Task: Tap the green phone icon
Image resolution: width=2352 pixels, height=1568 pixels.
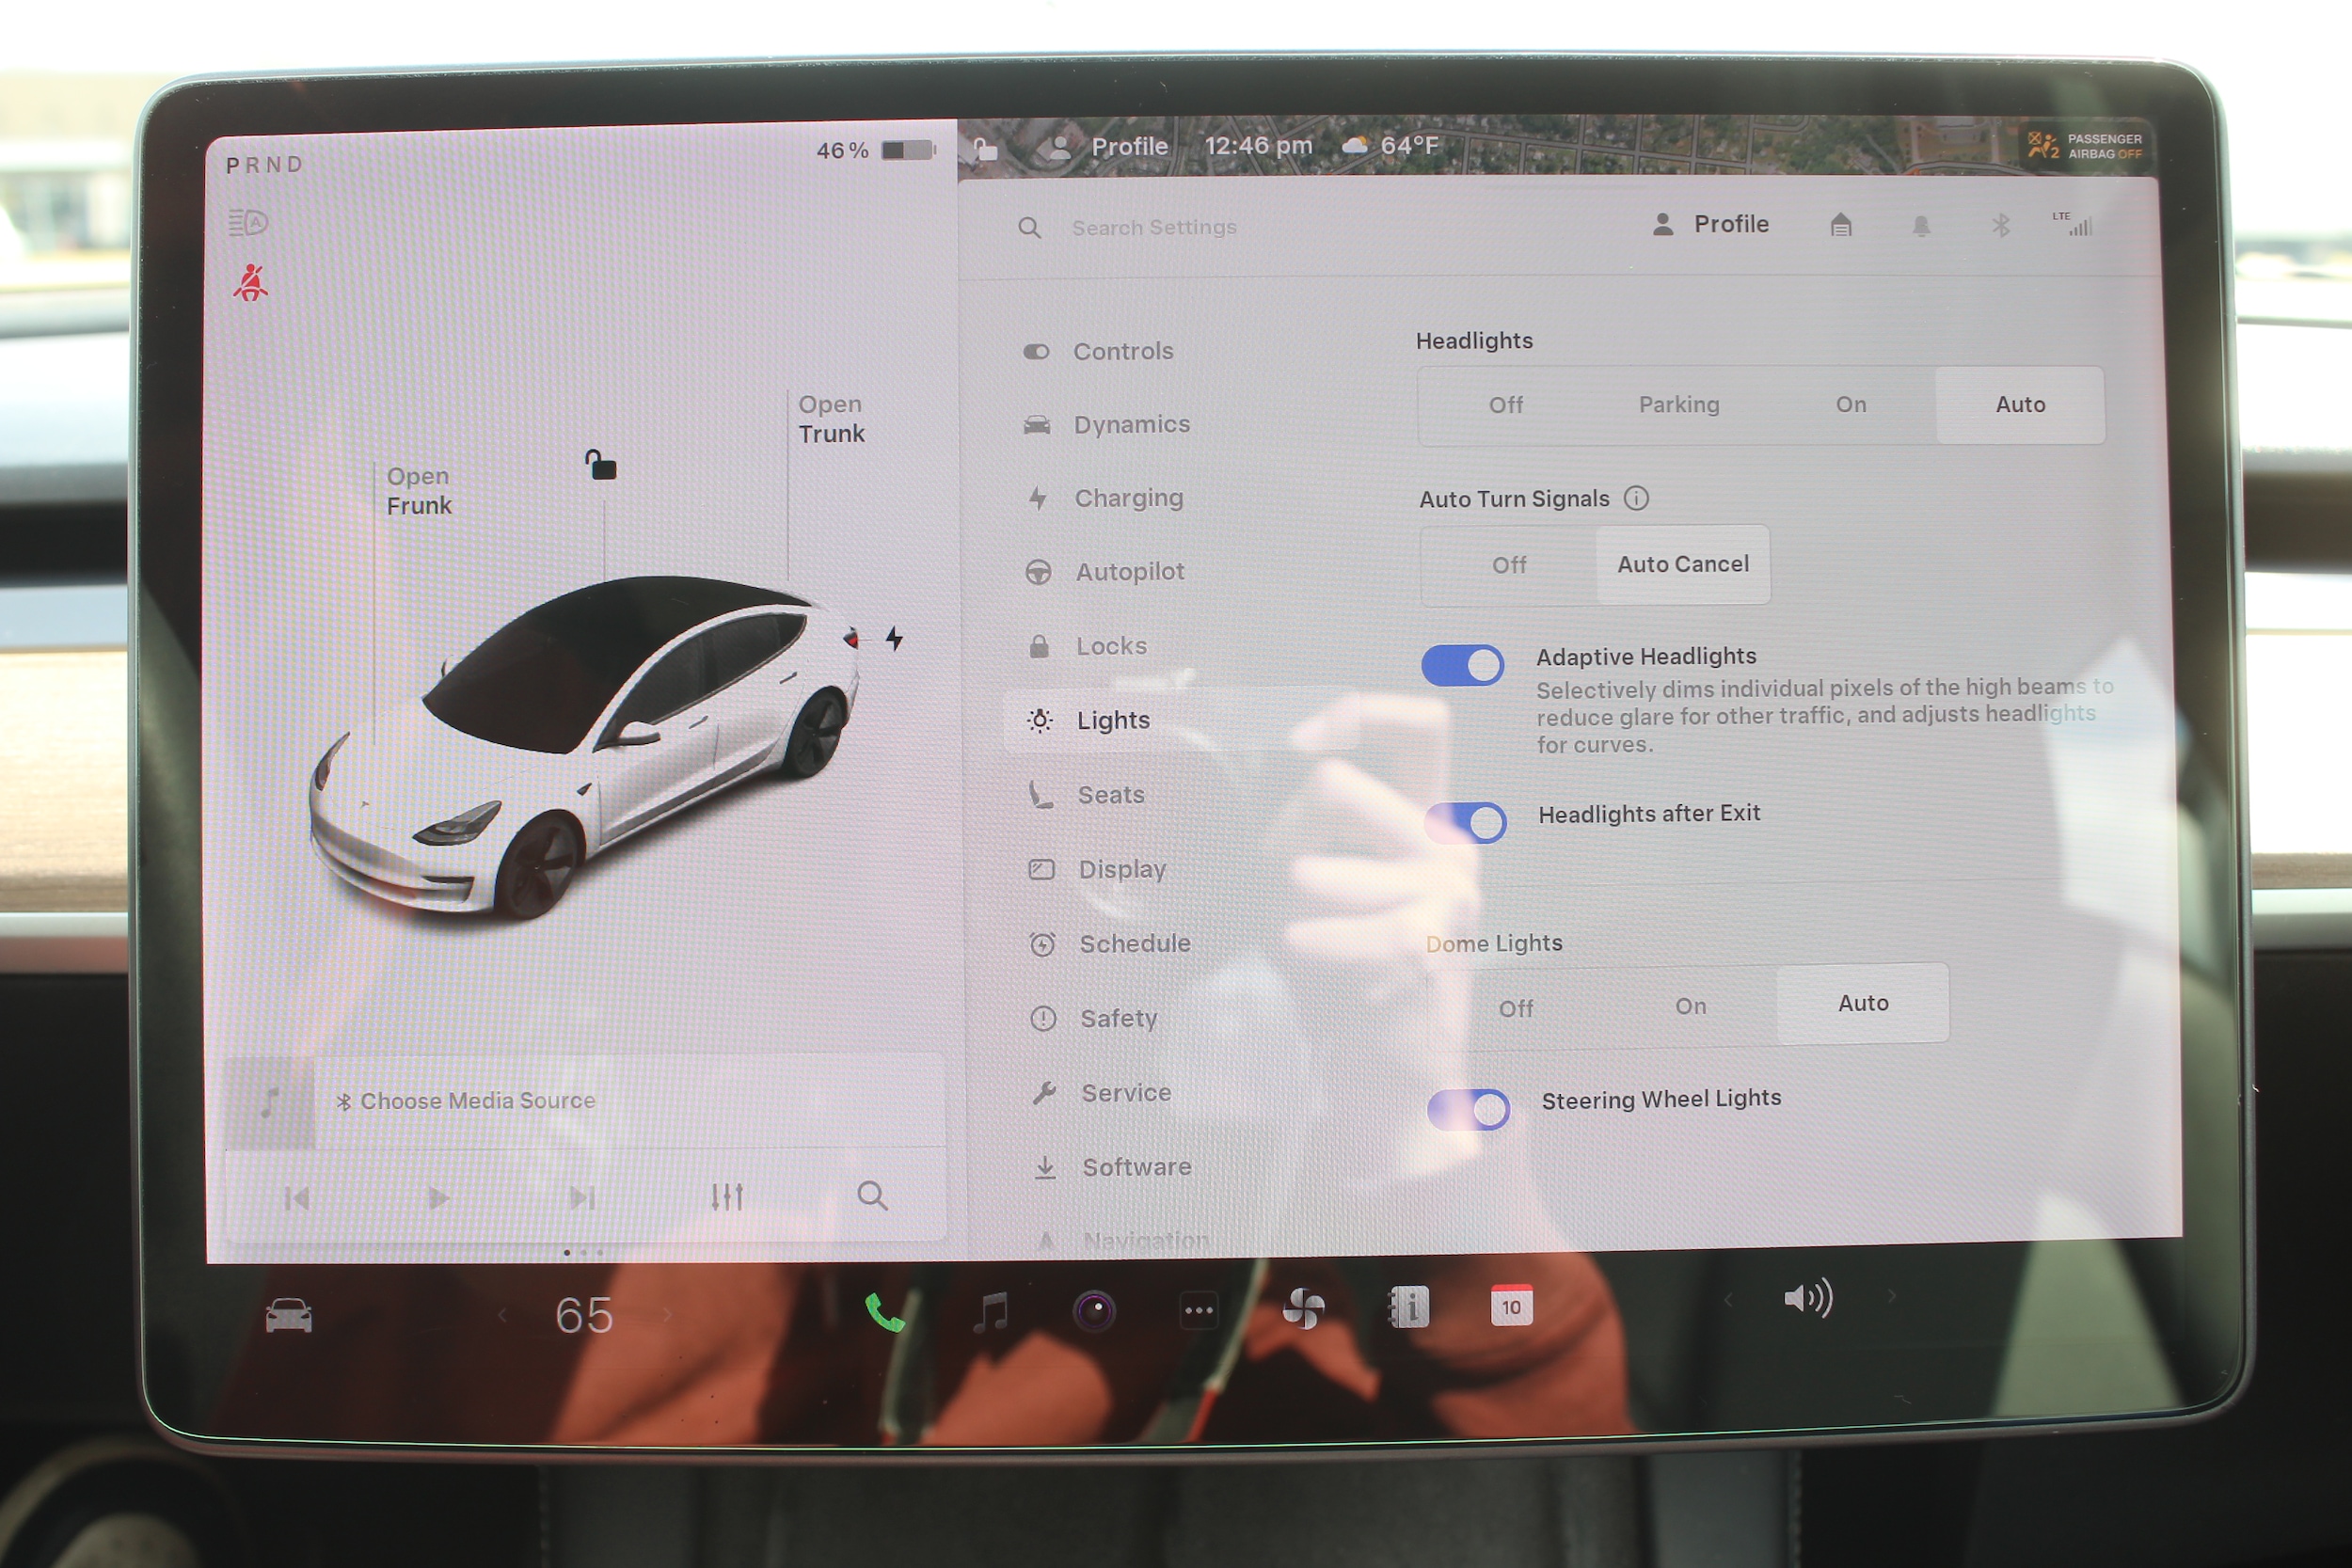Action: pos(884,1311)
